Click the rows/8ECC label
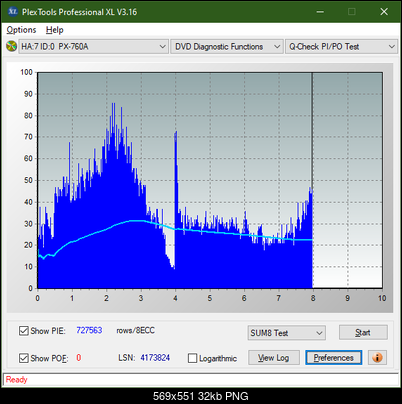This screenshot has height=404, width=402. [136, 330]
